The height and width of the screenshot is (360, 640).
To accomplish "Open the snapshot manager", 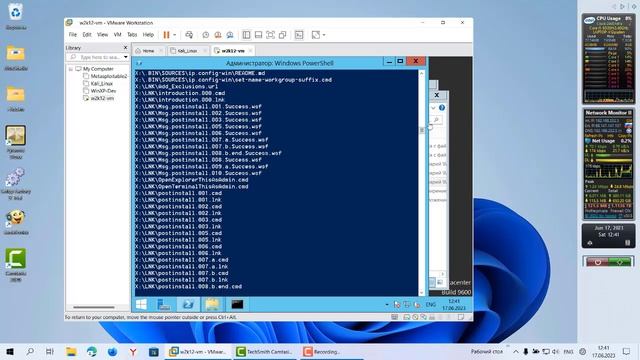I will point(230,35).
